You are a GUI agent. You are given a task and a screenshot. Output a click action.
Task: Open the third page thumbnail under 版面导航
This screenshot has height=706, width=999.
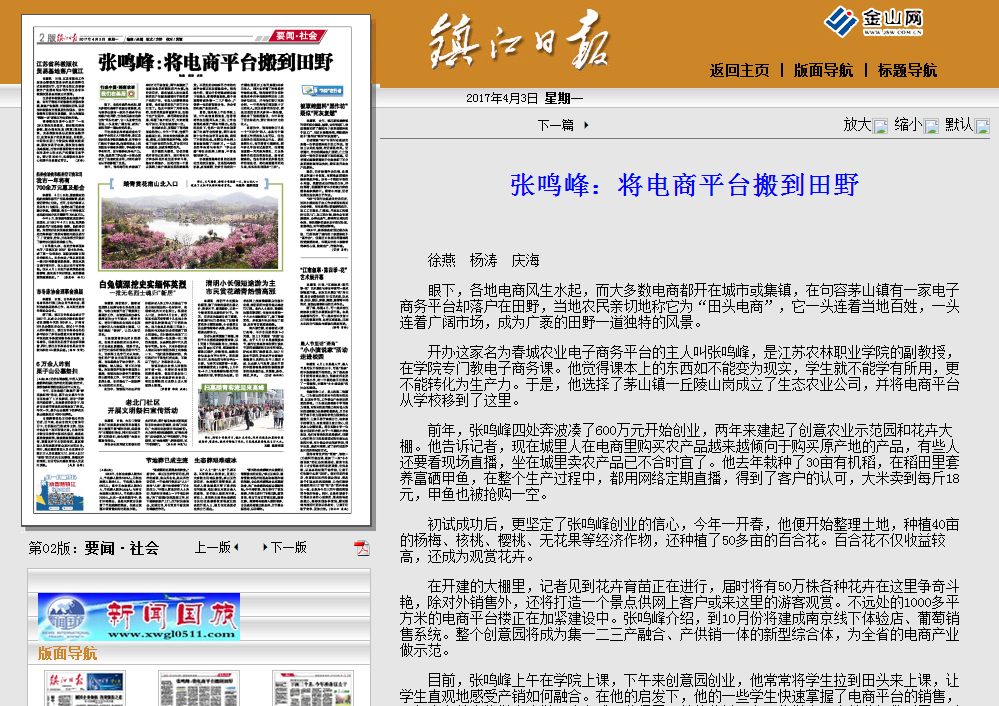(312, 688)
